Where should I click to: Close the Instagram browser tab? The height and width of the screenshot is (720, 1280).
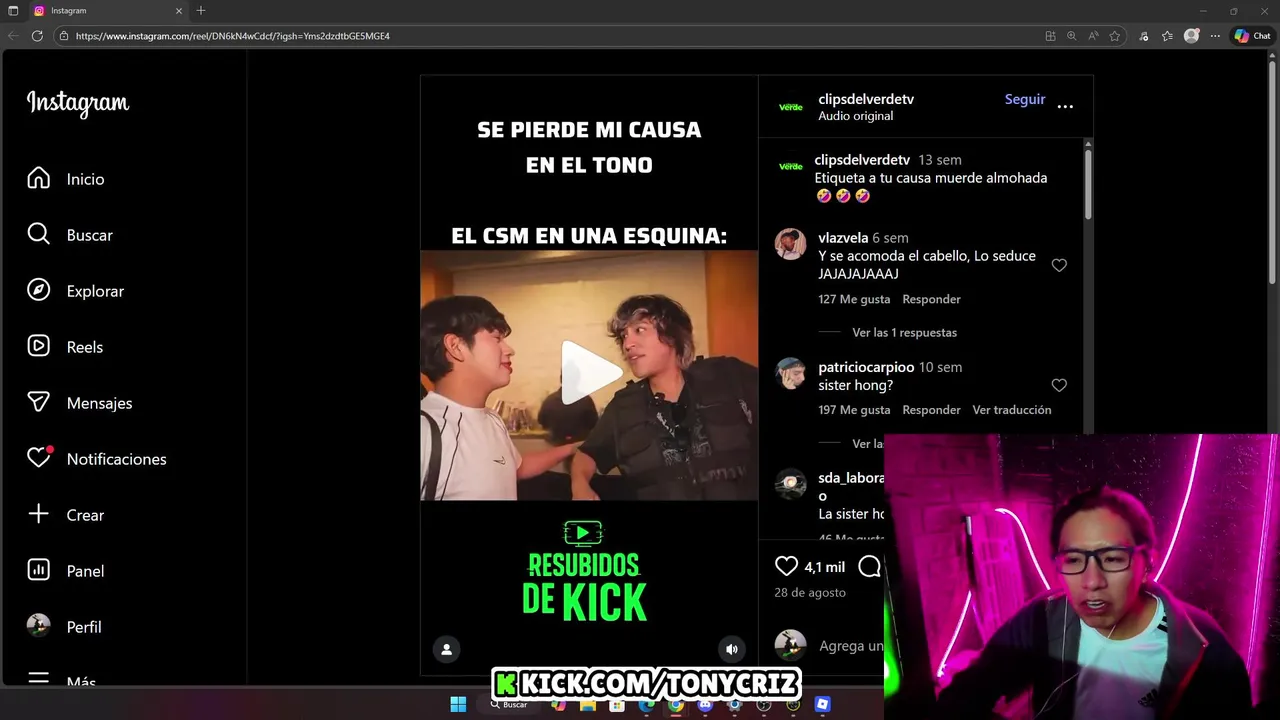tap(179, 11)
